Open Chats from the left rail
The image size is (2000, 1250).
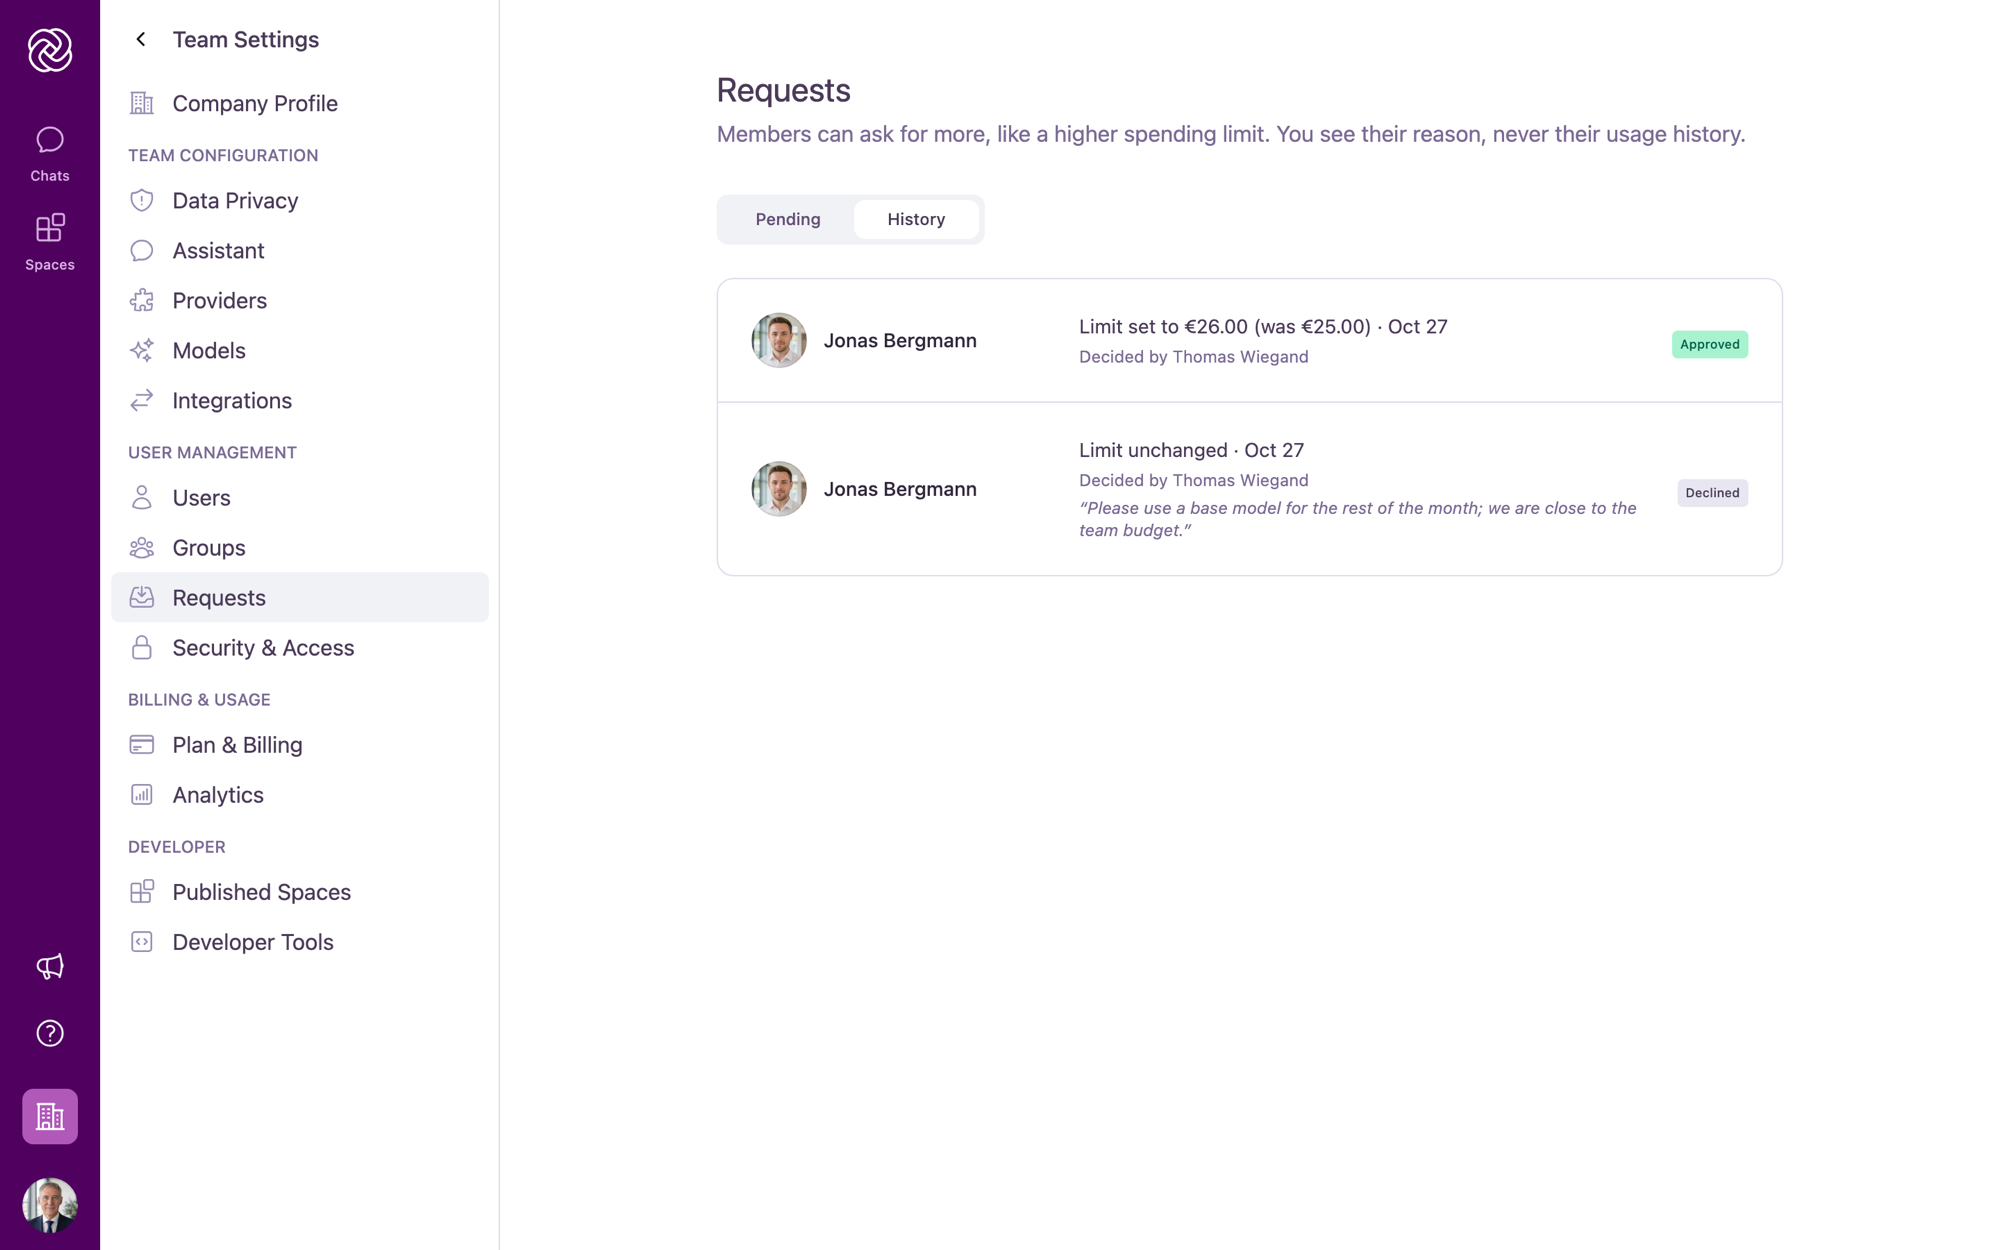(x=50, y=154)
